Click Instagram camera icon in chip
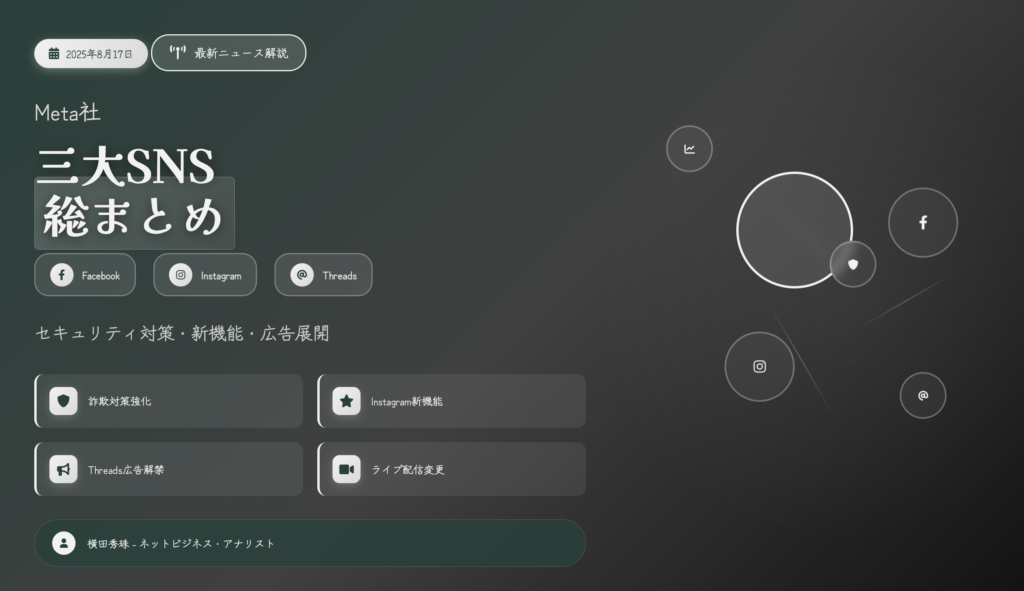Viewport: 1024px width, 591px height. (x=181, y=275)
